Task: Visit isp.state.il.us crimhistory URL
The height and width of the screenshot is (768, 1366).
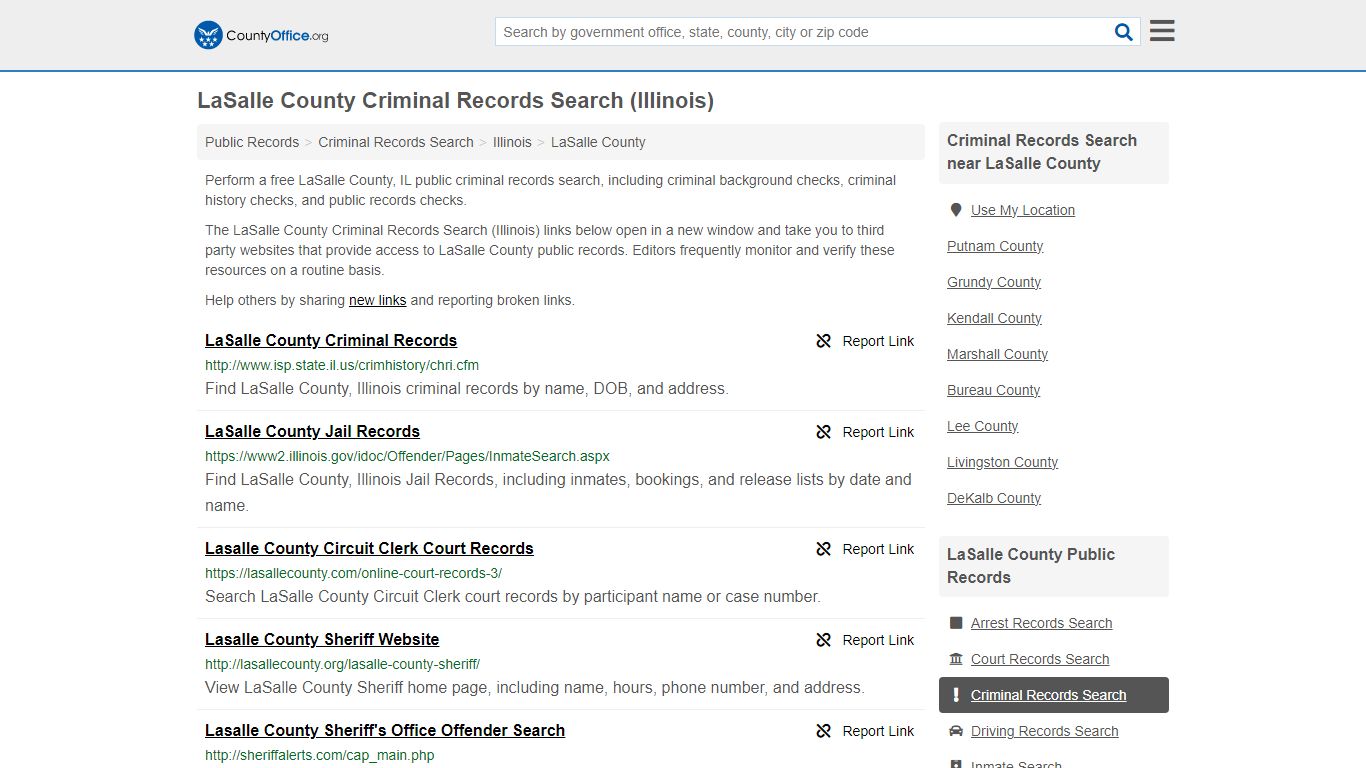Action: tap(342, 365)
